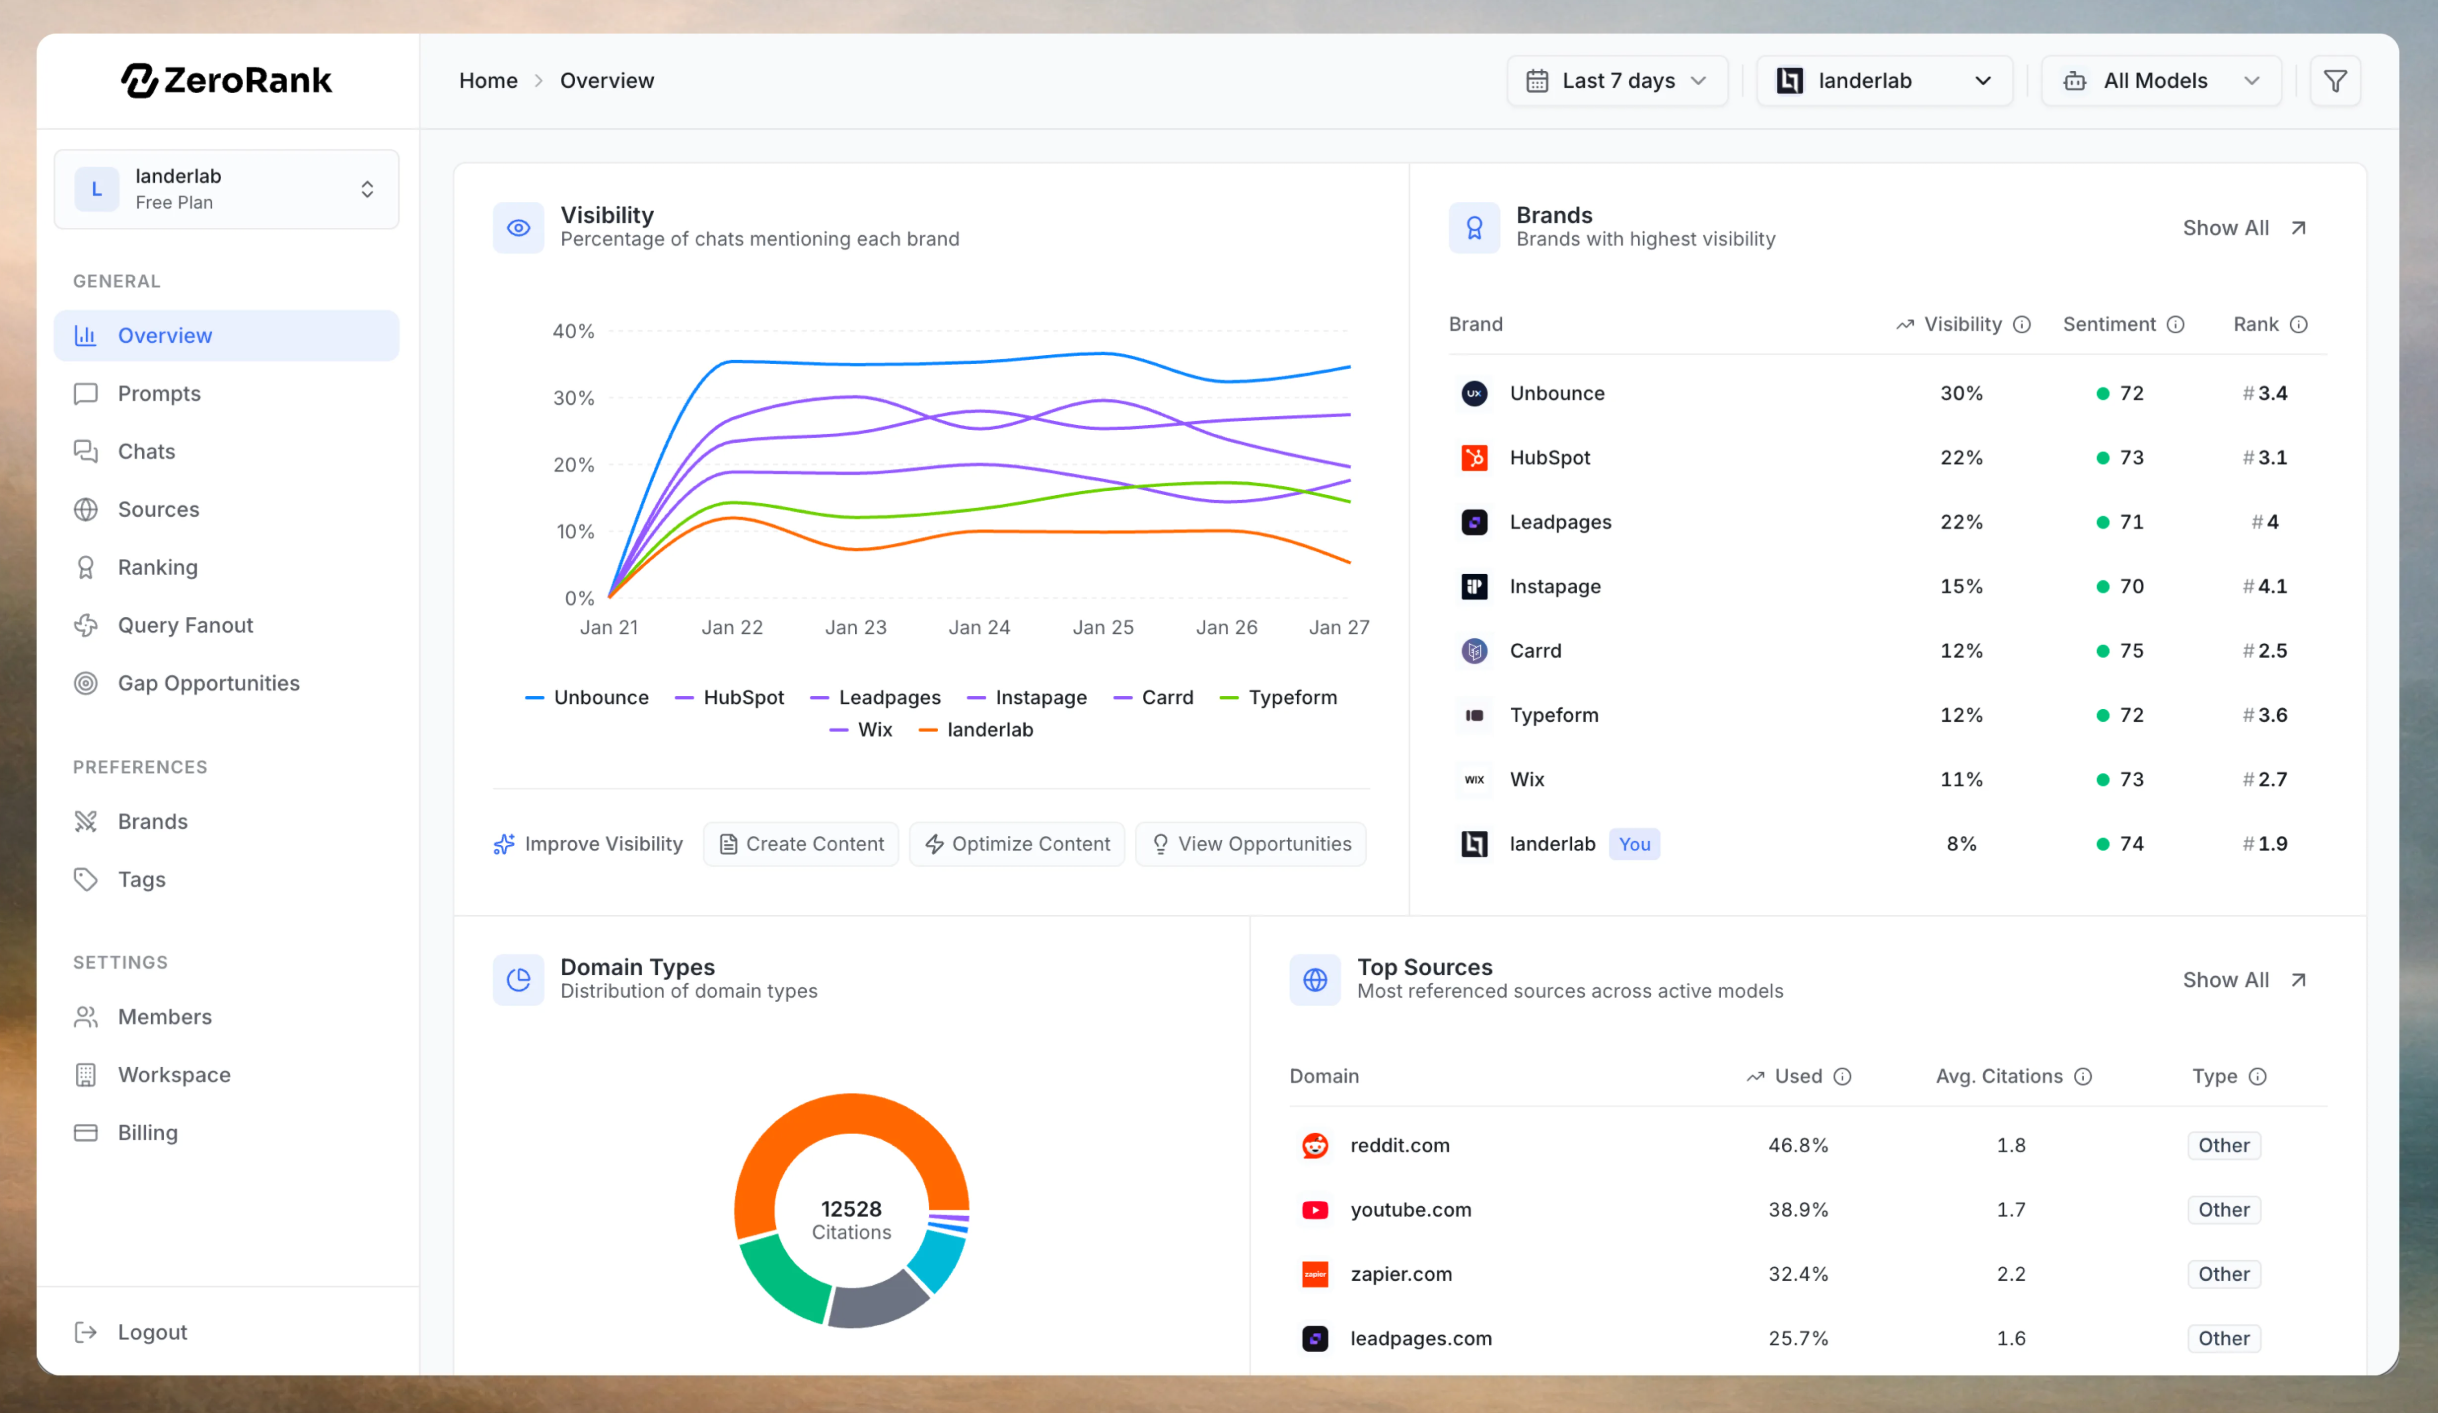Viewport: 2438px width, 1413px height.
Task: Open Chats in sidebar
Action: 227,452
